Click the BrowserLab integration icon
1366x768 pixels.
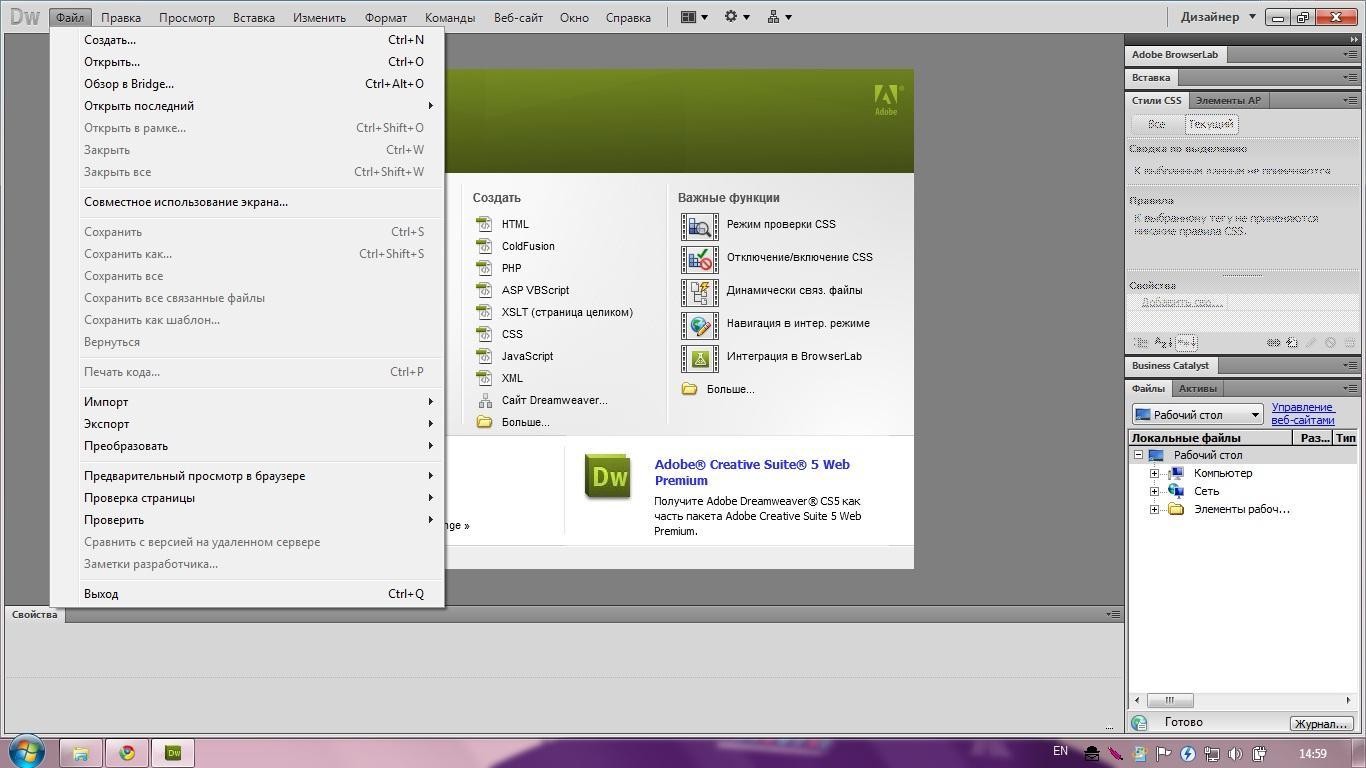click(700, 358)
